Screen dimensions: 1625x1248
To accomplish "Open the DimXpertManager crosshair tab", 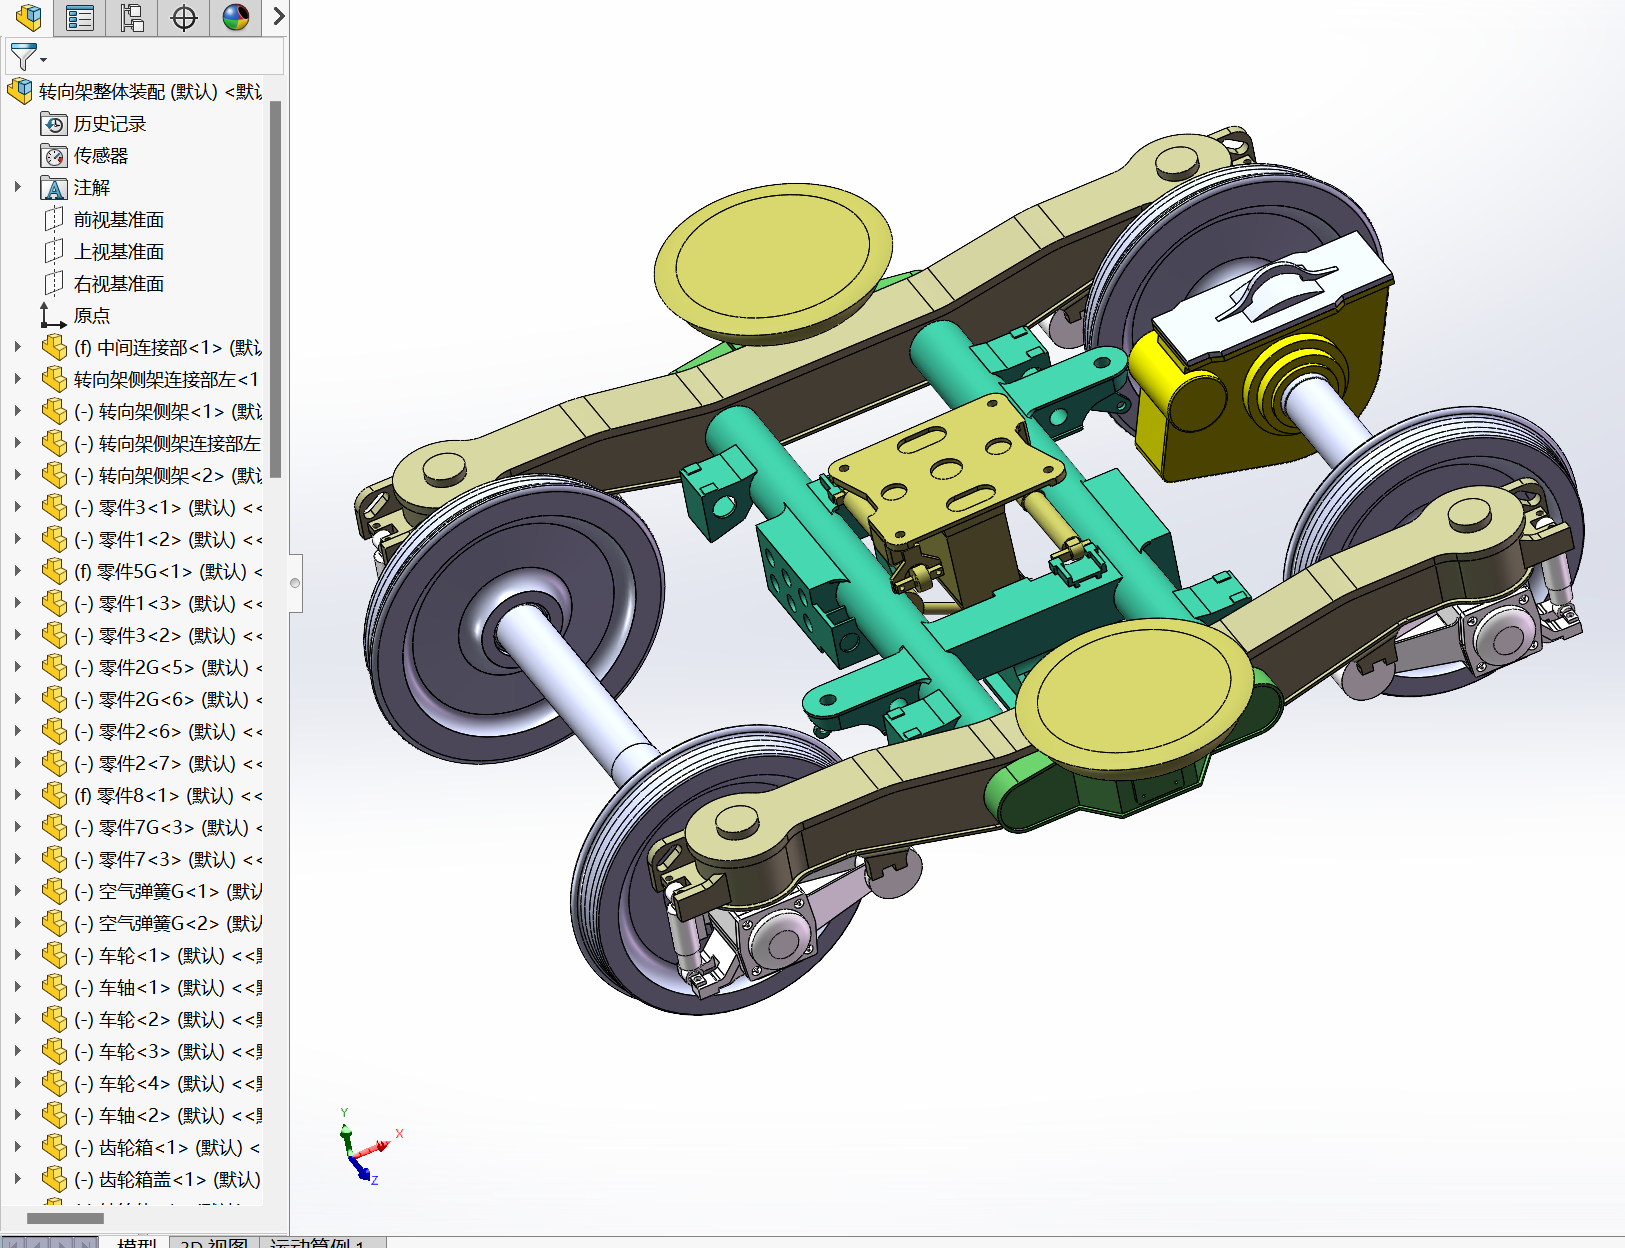I will (x=184, y=17).
